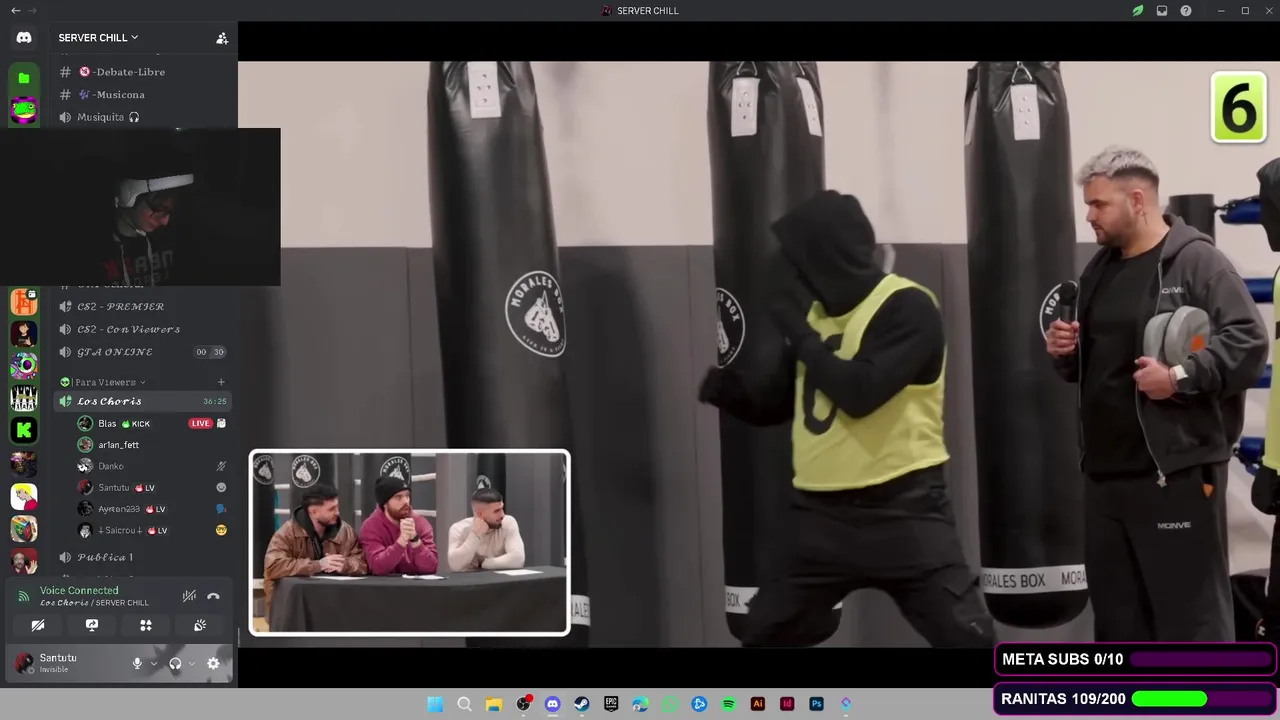The height and width of the screenshot is (720, 1280).
Task: Open OBS Studio from taskbar
Action: click(523, 704)
